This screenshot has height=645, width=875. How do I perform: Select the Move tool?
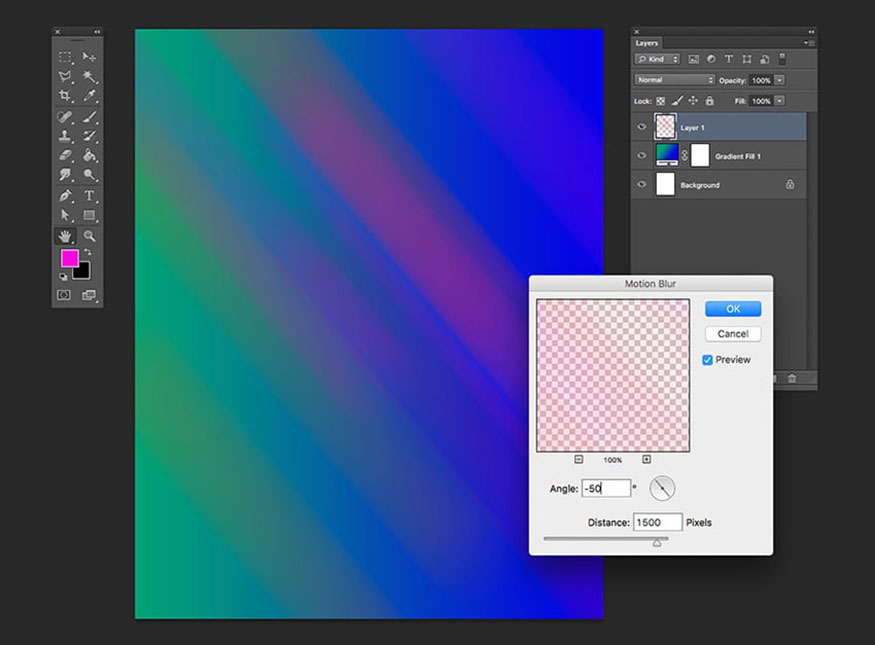pos(89,57)
